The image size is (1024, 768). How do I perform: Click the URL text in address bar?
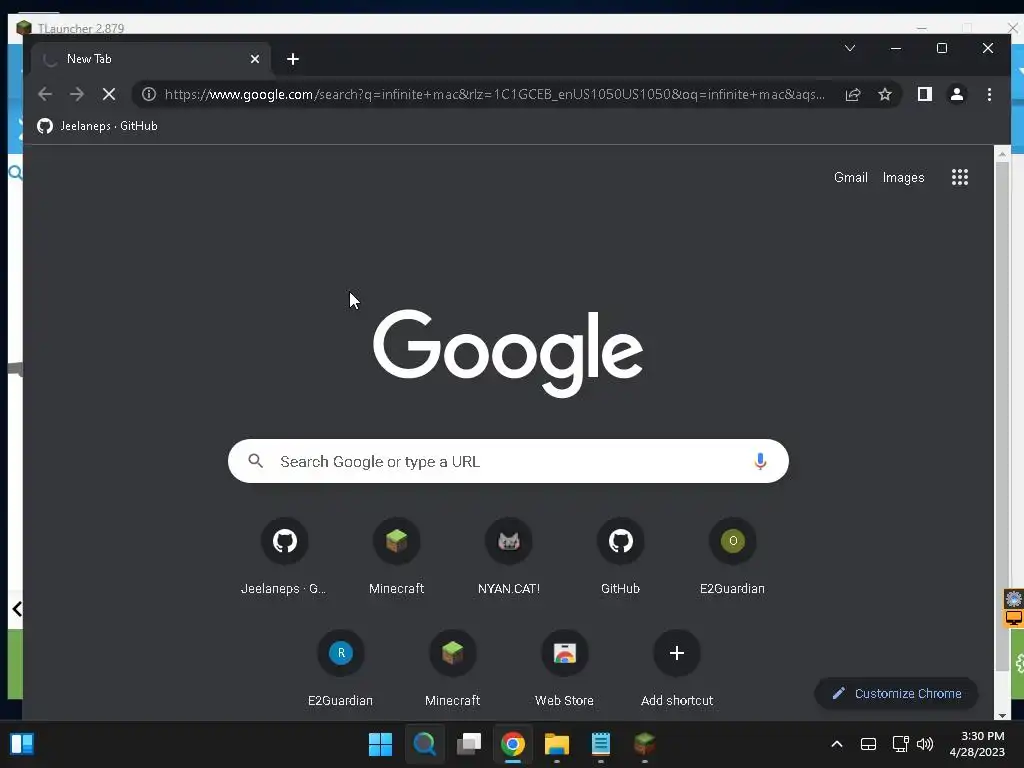pos(494,95)
